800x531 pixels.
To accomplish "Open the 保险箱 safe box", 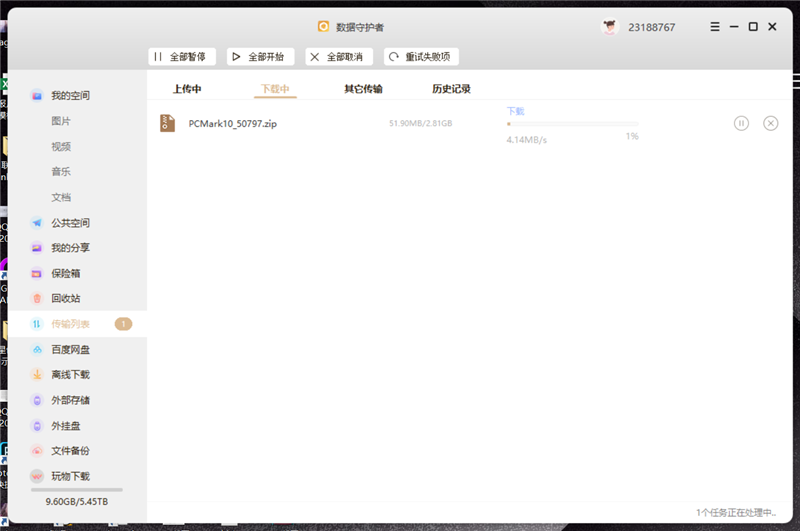I will point(66,273).
